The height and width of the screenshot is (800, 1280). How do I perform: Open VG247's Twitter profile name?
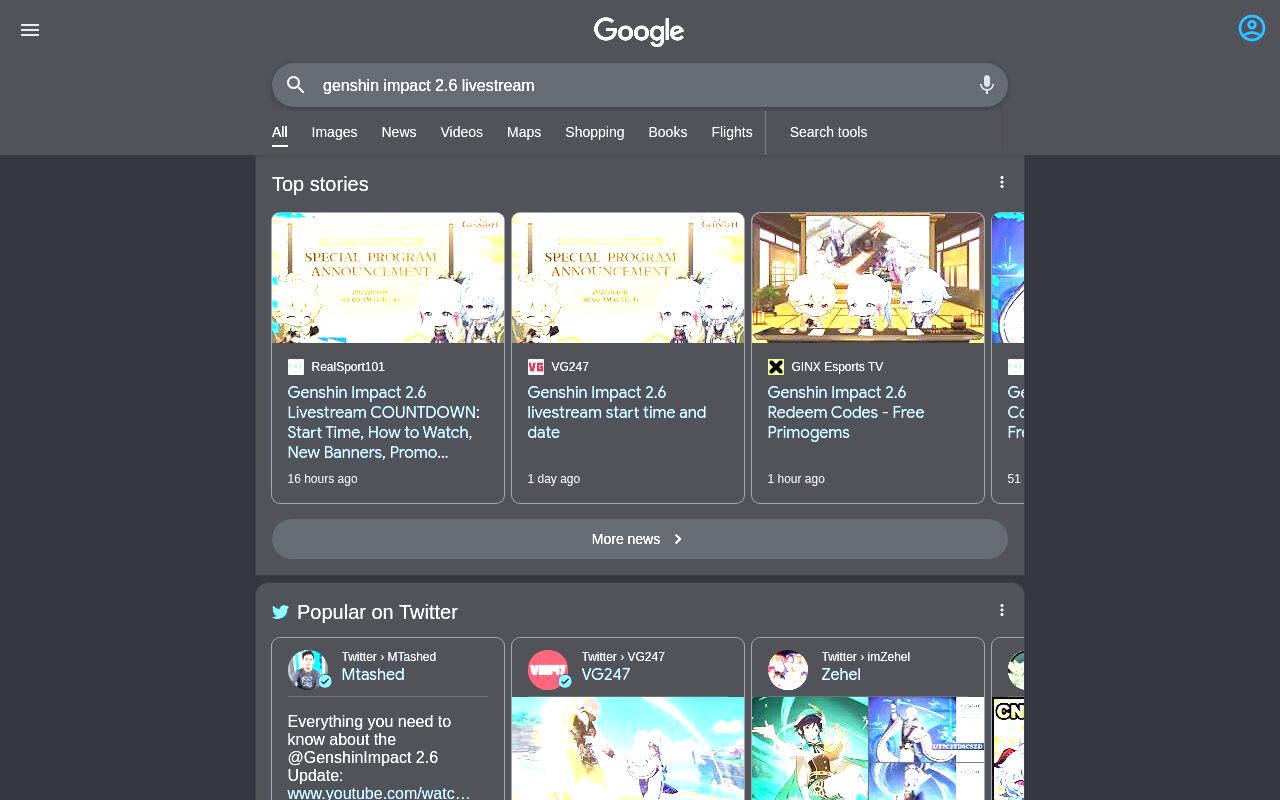606,675
